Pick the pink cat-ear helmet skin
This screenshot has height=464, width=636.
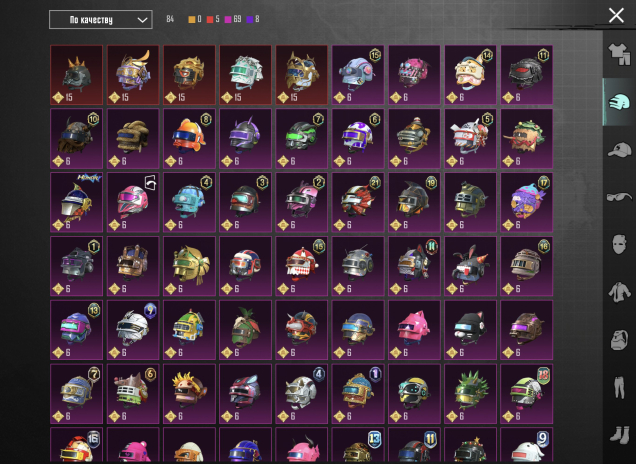point(414,330)
